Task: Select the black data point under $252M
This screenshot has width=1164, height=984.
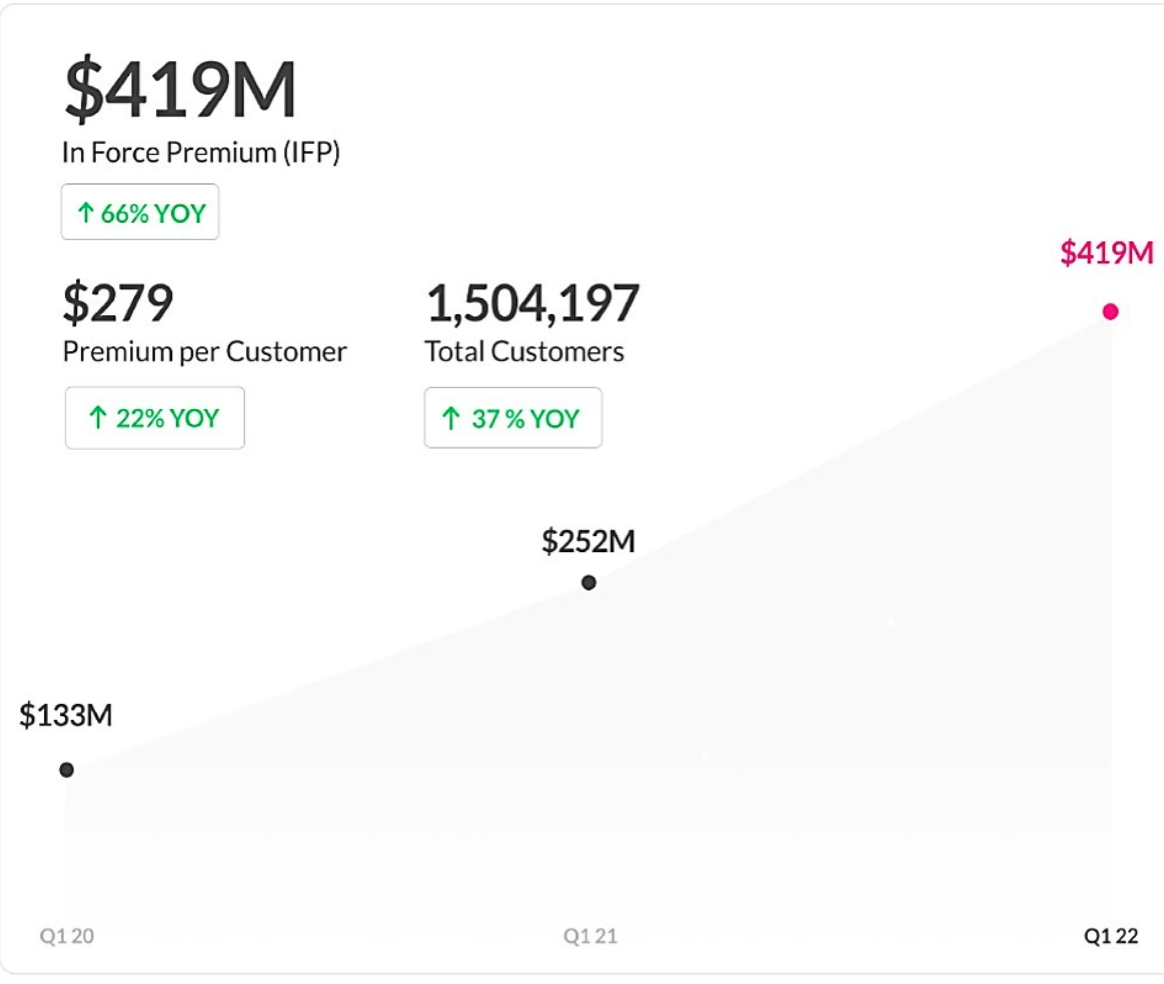Action: pyautogui.click(x=588, y=582)
